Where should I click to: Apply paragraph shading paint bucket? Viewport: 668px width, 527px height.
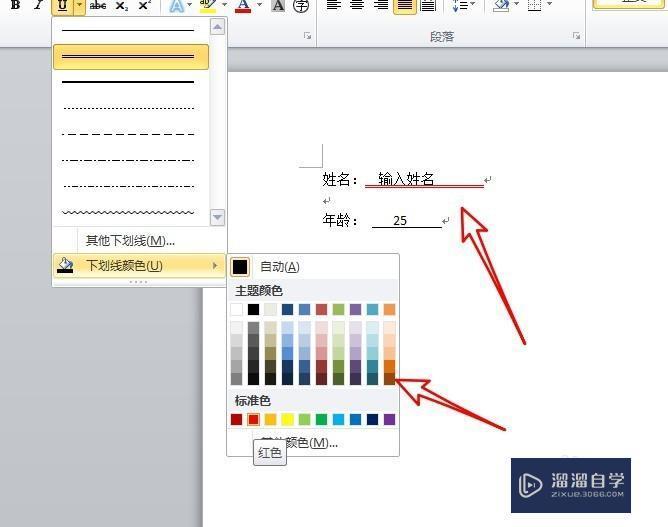pos(501,6)
